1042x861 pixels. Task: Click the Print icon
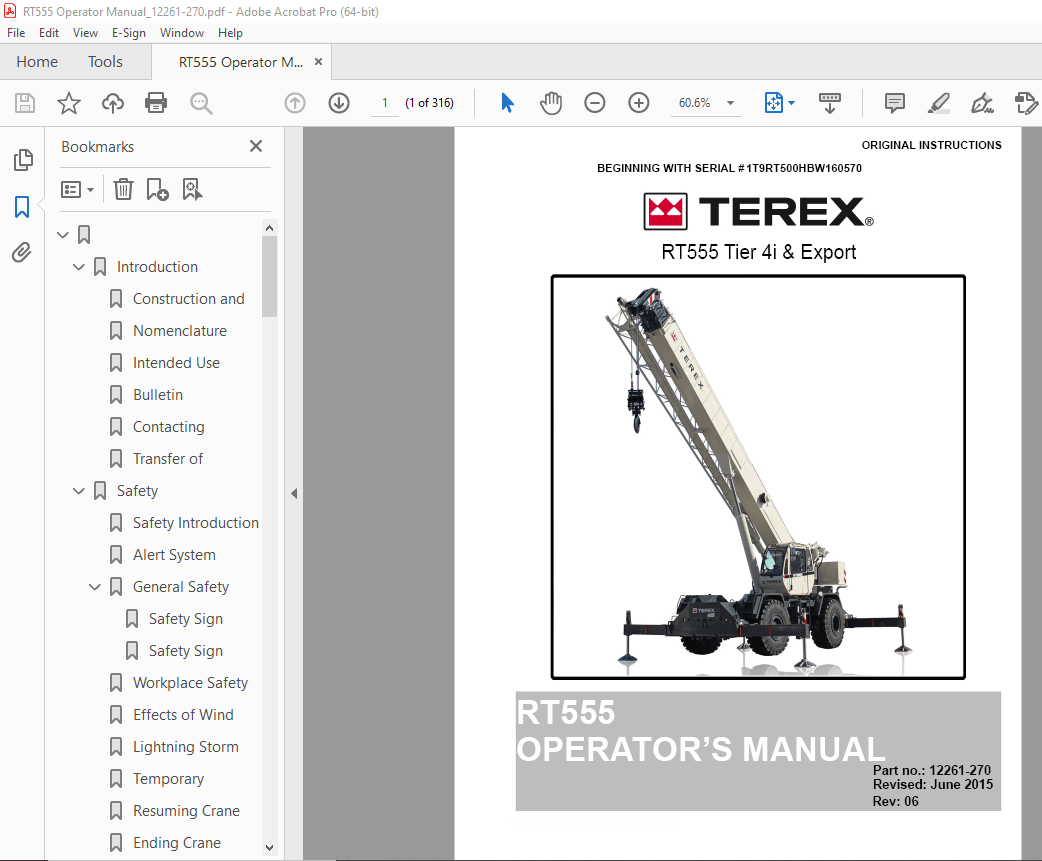click(x=156, y=103)
